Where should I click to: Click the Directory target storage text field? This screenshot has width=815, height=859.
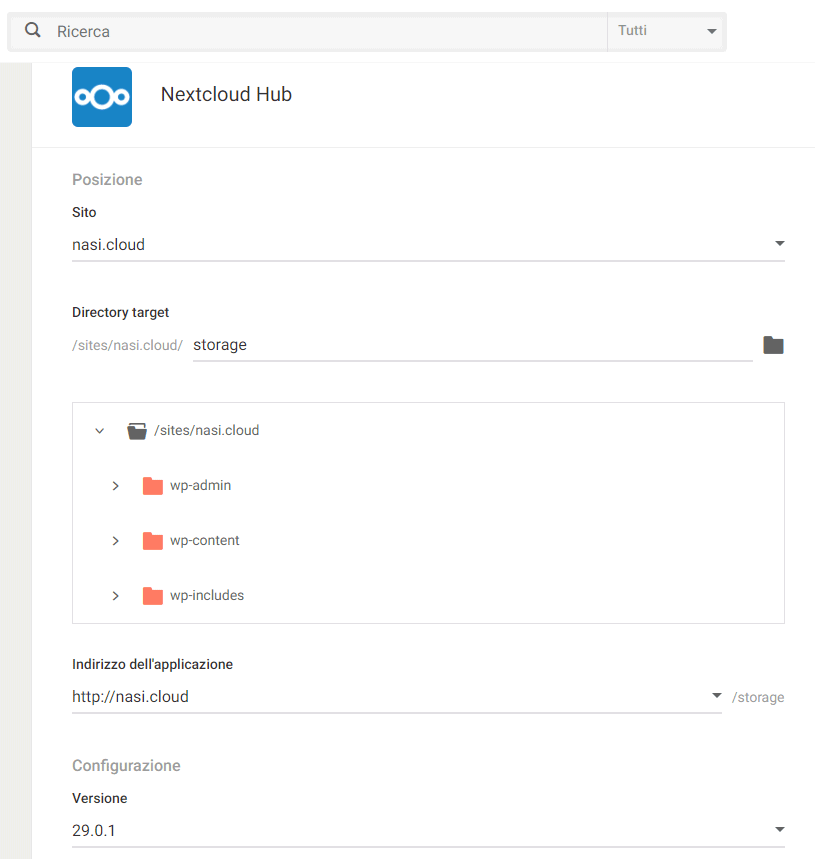coord(470,345)
